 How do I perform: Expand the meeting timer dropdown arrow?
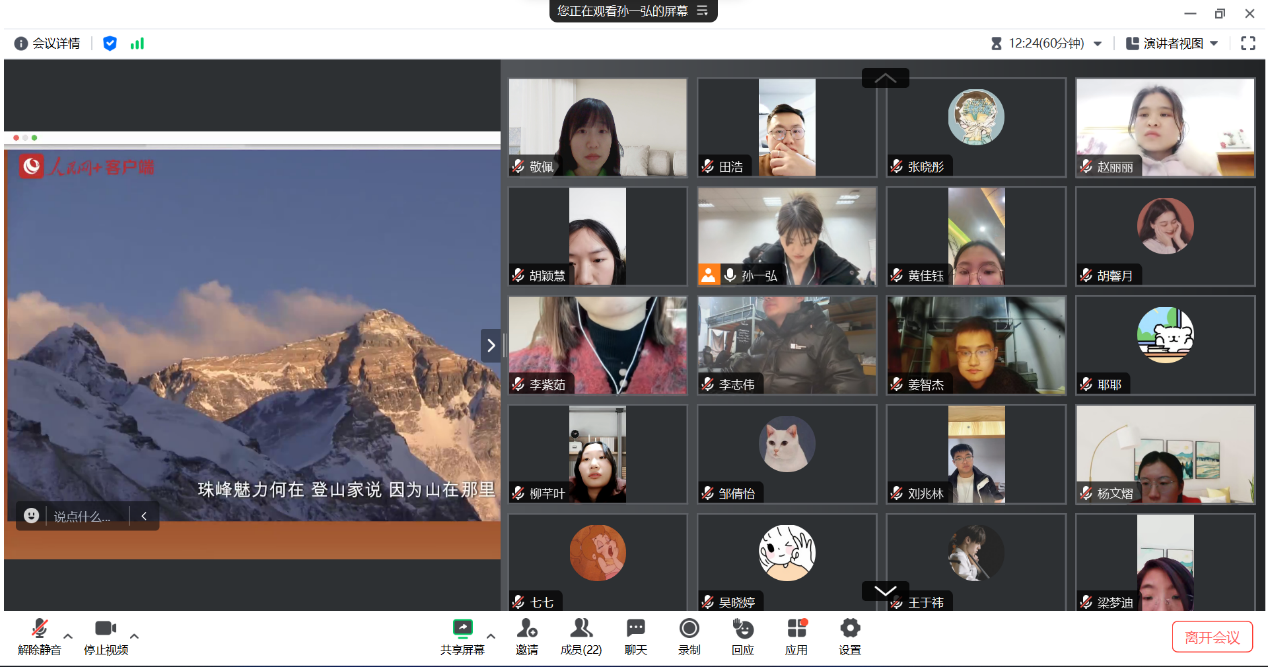[1097, 44]
